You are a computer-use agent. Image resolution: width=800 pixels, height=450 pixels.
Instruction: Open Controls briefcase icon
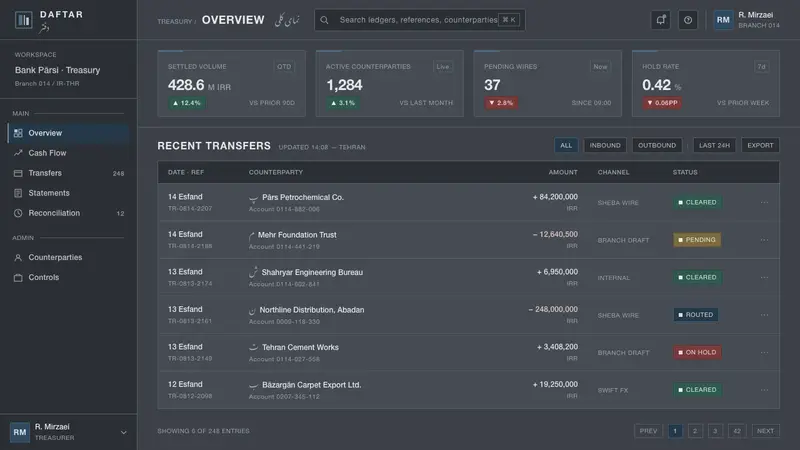pyautogui.click(x=18, y=278)
